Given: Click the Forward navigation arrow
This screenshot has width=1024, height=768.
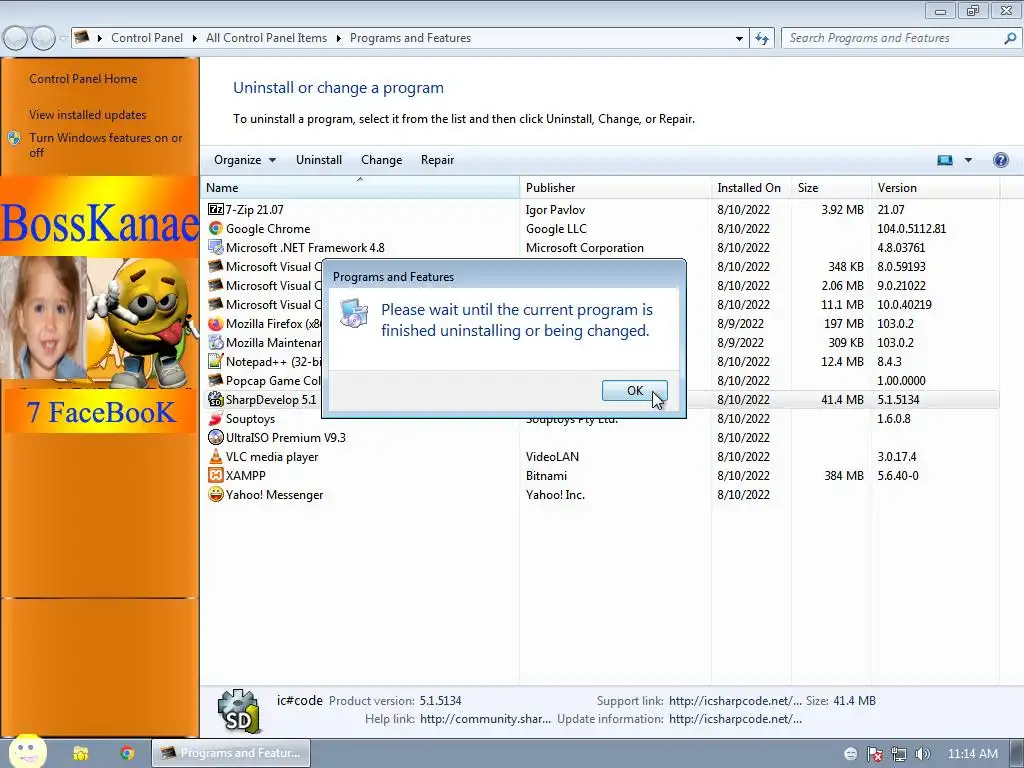Looking at the screenshot, I should click(43, 39).
